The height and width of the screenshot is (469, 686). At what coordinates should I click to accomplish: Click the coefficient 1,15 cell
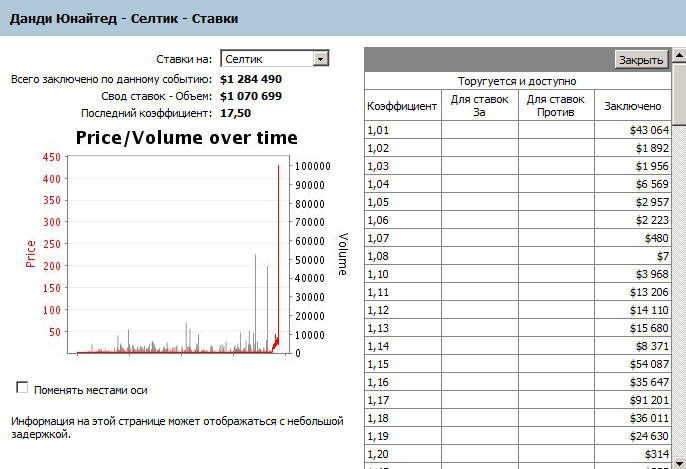coord(402,364)
